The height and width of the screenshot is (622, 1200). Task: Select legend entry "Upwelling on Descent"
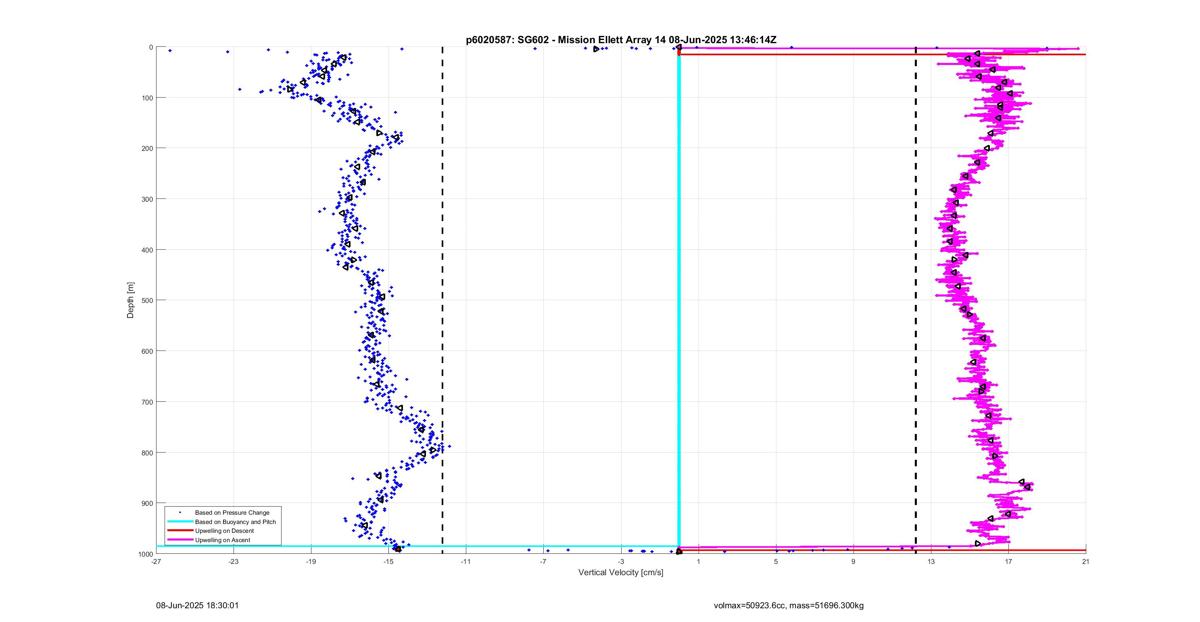point(225,531)
